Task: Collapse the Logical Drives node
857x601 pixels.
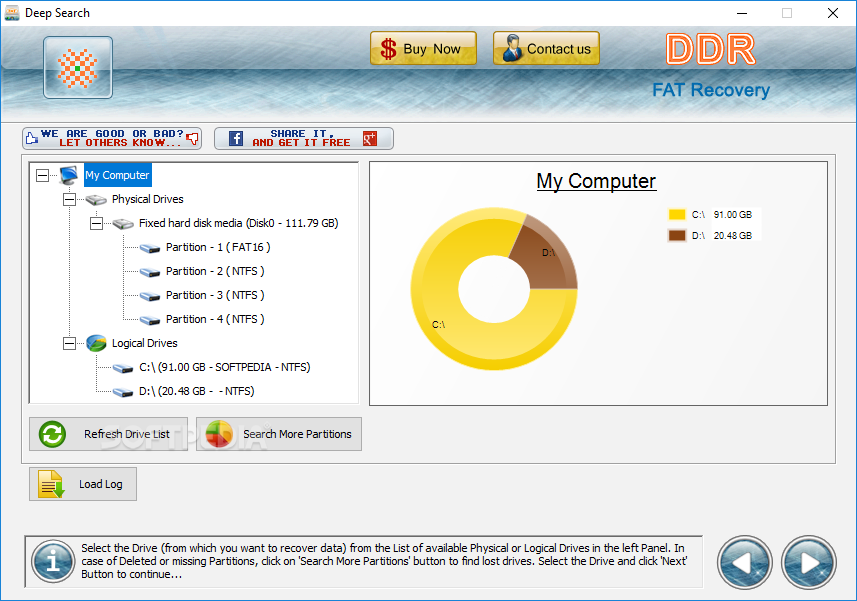Action: 69,343
